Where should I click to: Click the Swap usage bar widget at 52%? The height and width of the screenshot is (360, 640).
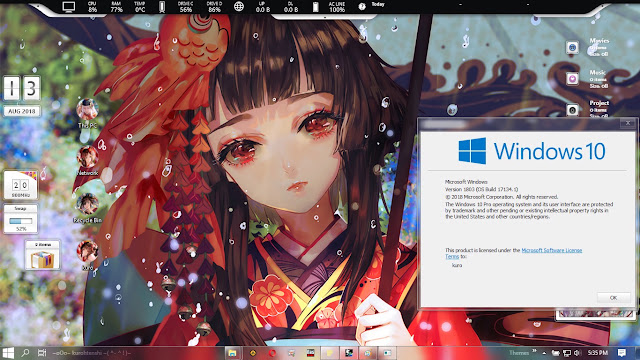[x=21, y=220]
